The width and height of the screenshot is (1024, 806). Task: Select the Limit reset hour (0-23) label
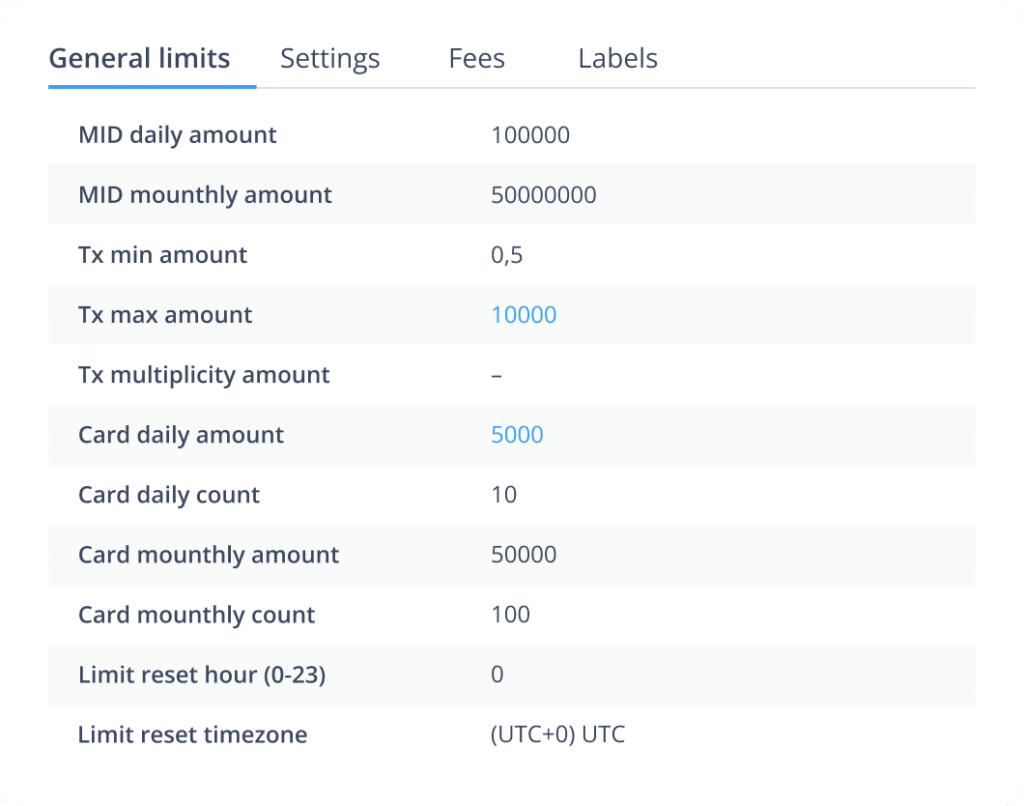[202, 675]
